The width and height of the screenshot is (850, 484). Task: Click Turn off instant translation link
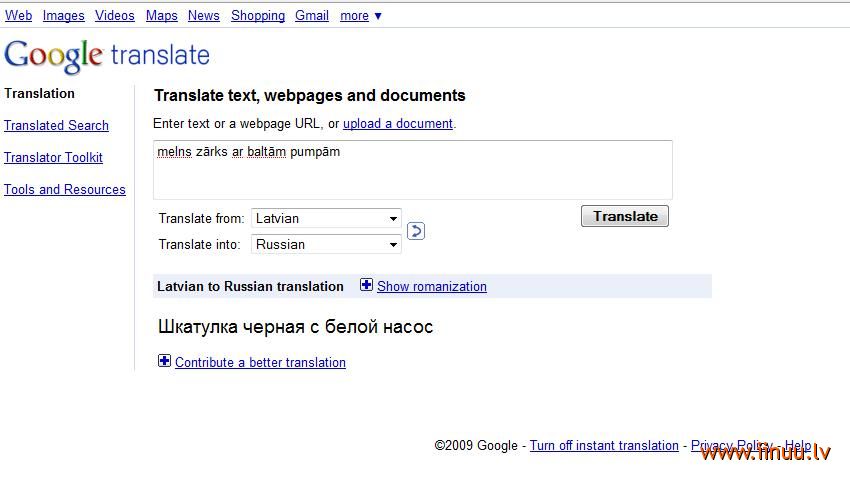604,446
